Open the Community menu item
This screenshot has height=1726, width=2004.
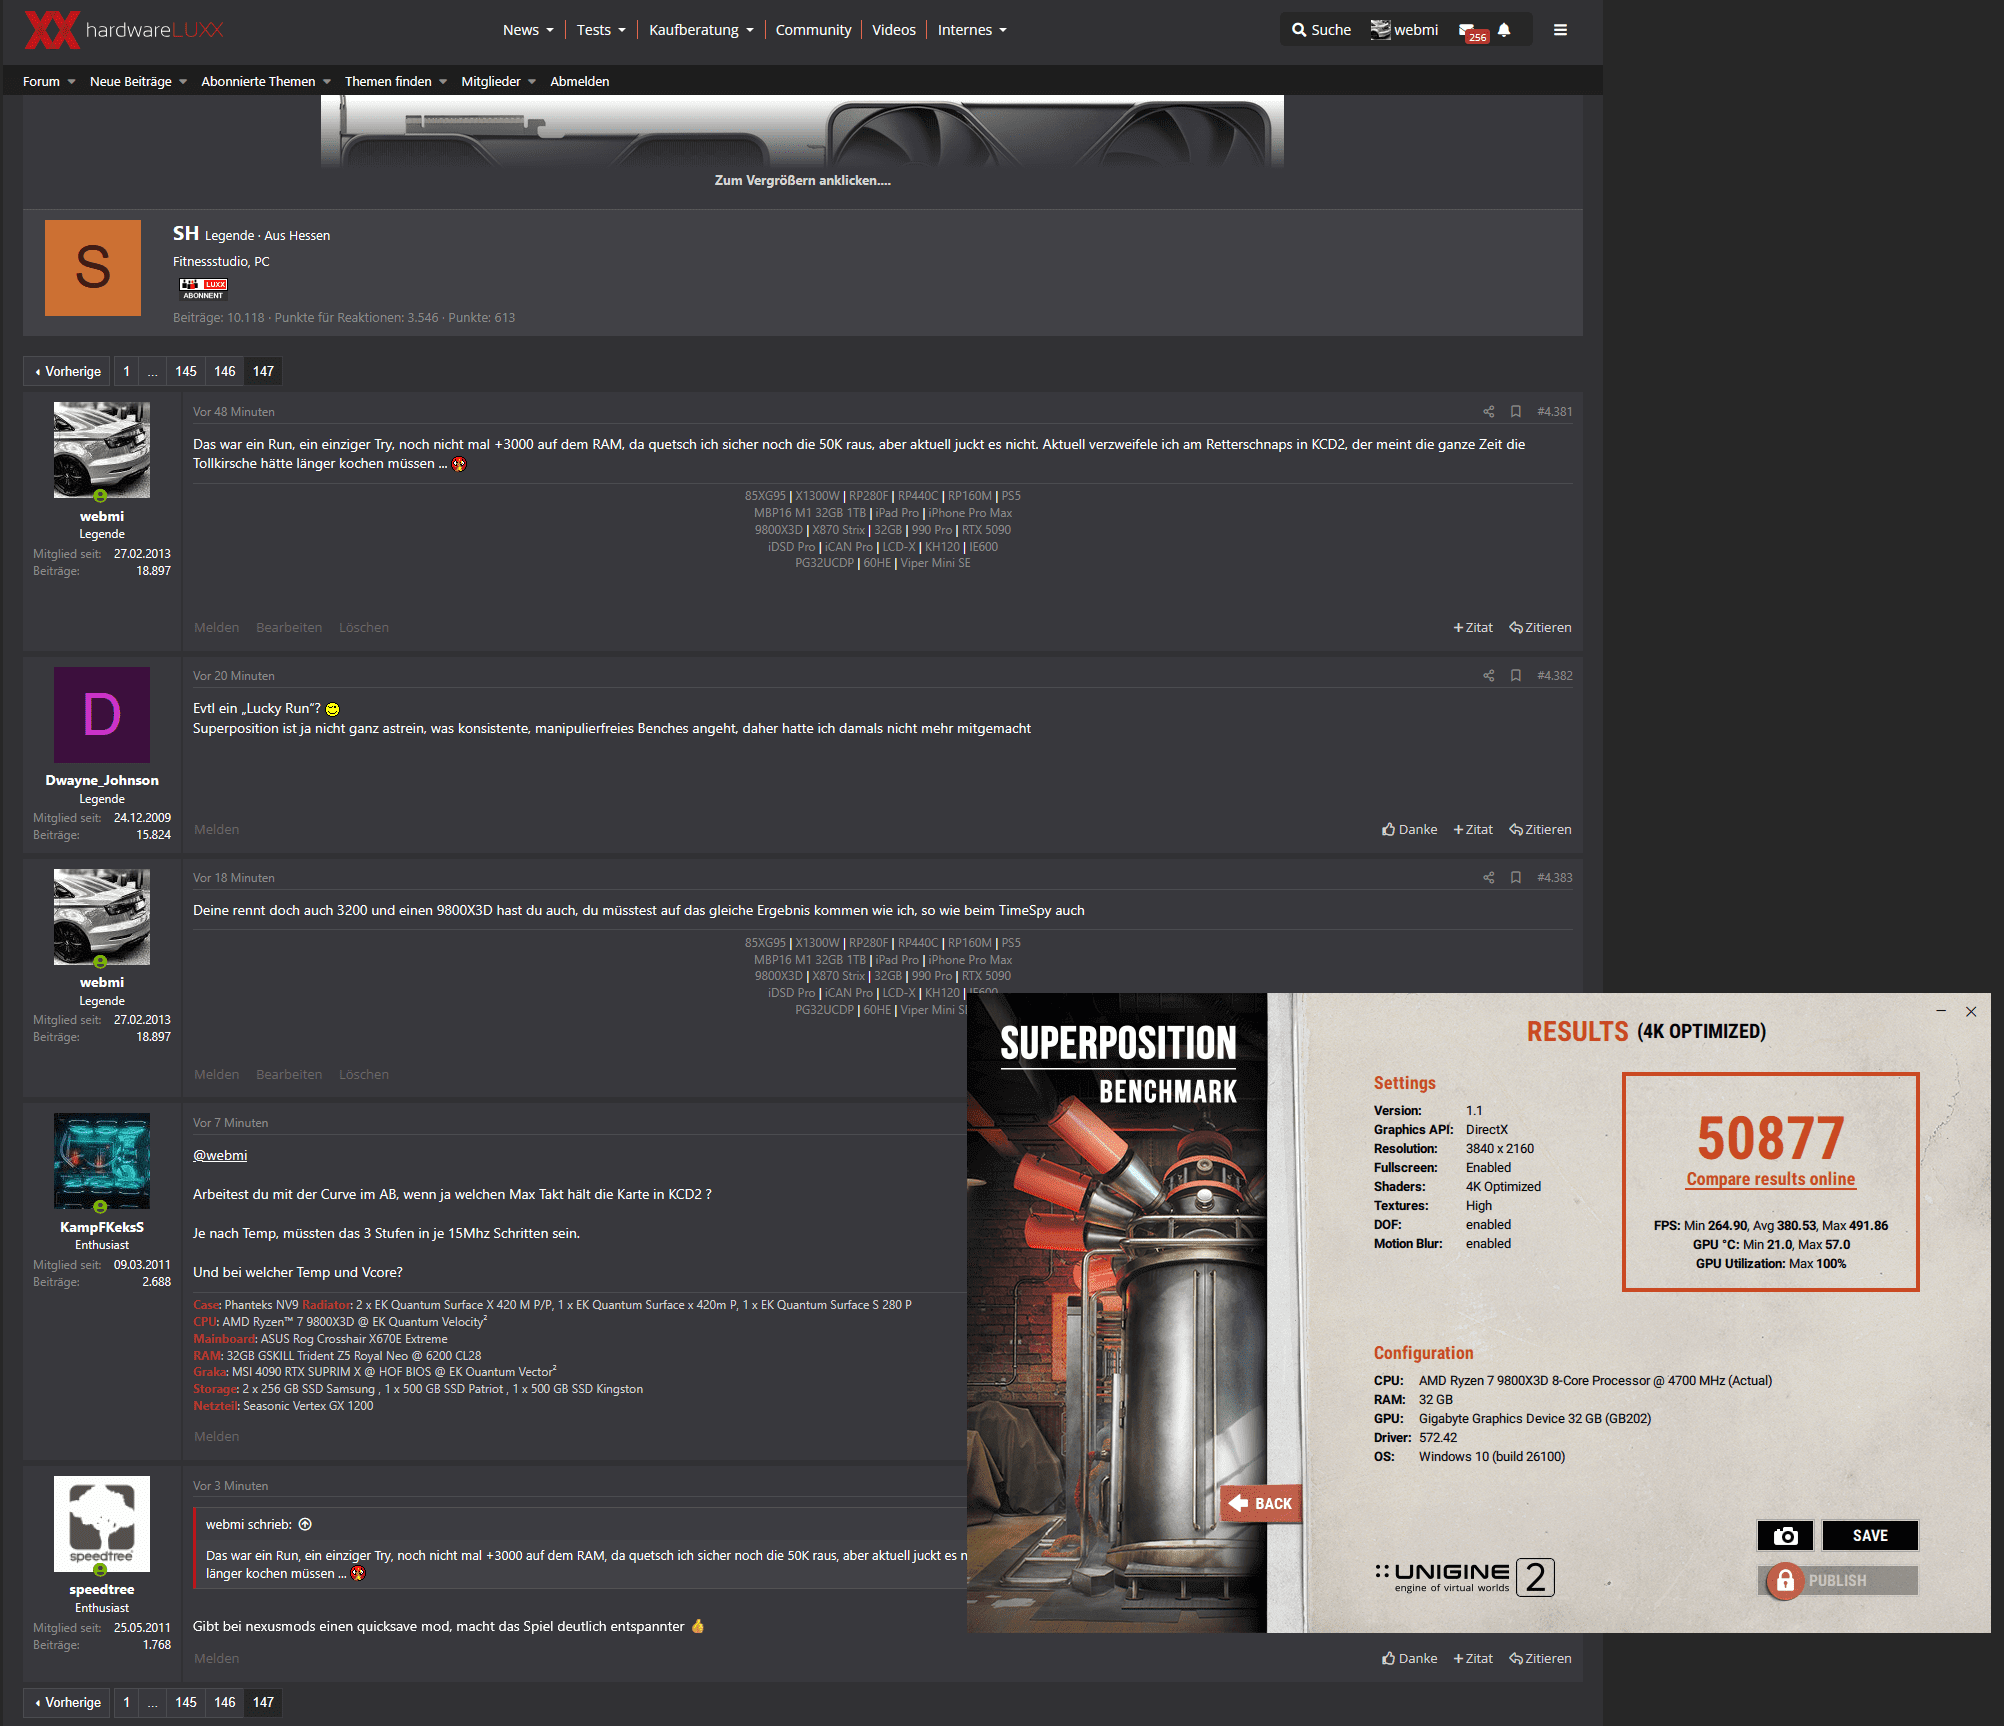[813, 30]
